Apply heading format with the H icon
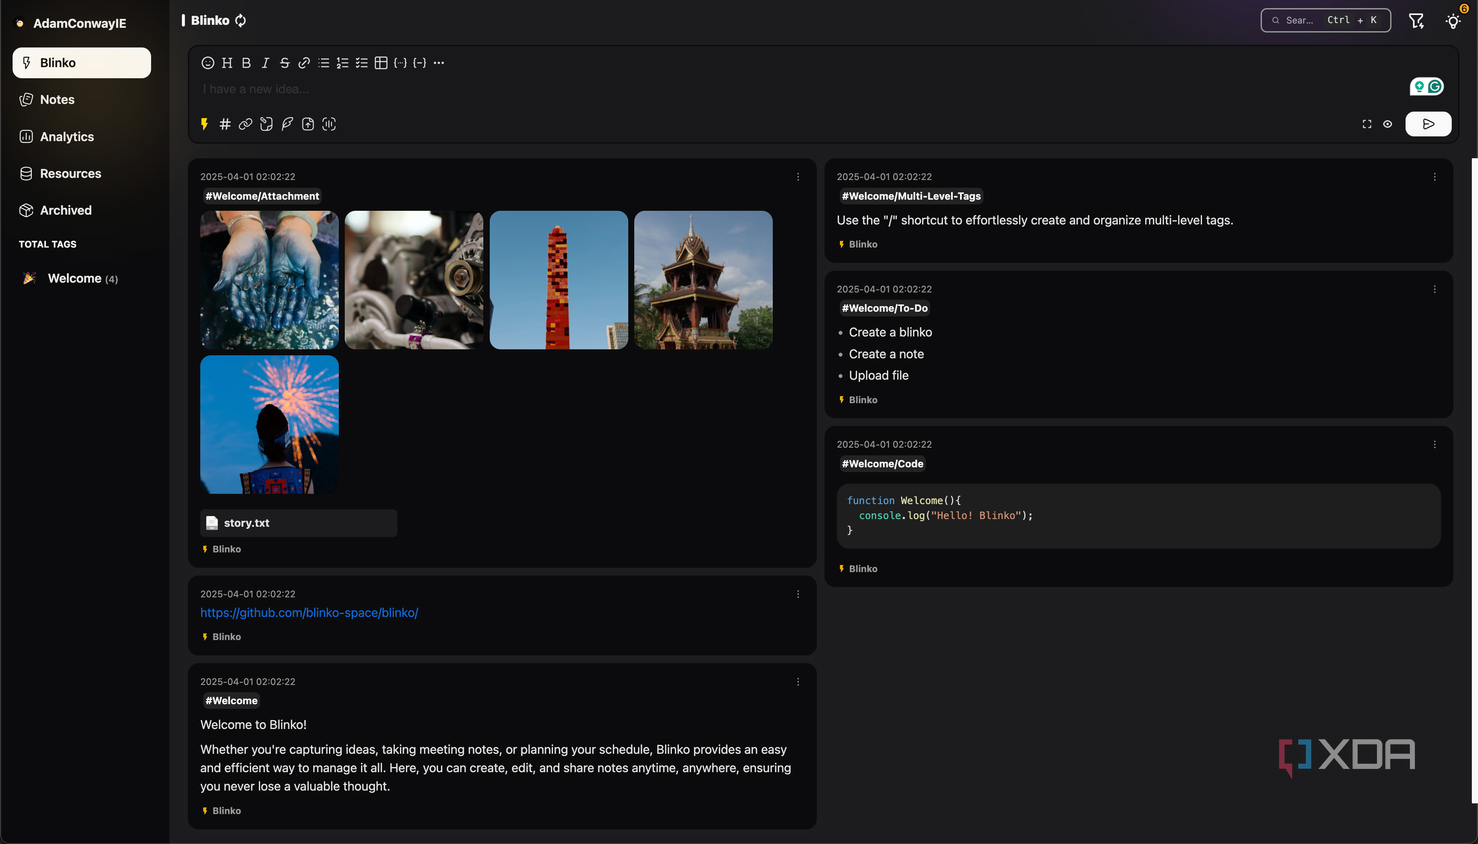 click(x=227, y=63)
